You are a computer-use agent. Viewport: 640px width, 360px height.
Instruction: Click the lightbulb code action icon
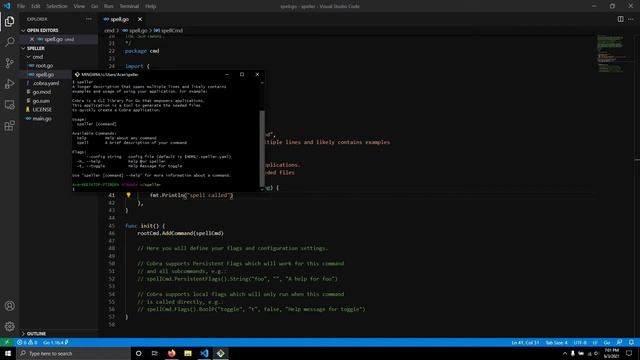pos(128,195)
